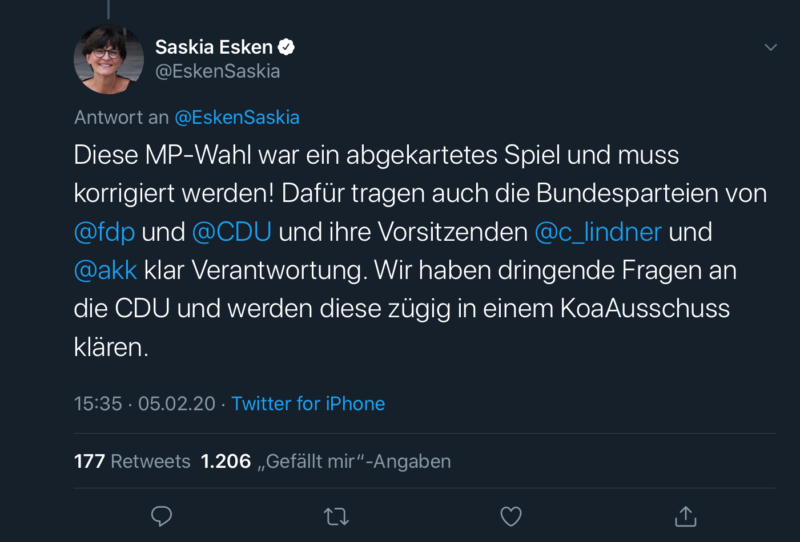Open the share icon menu
This screenshot has height=542, width=800.
click(685, 516)
